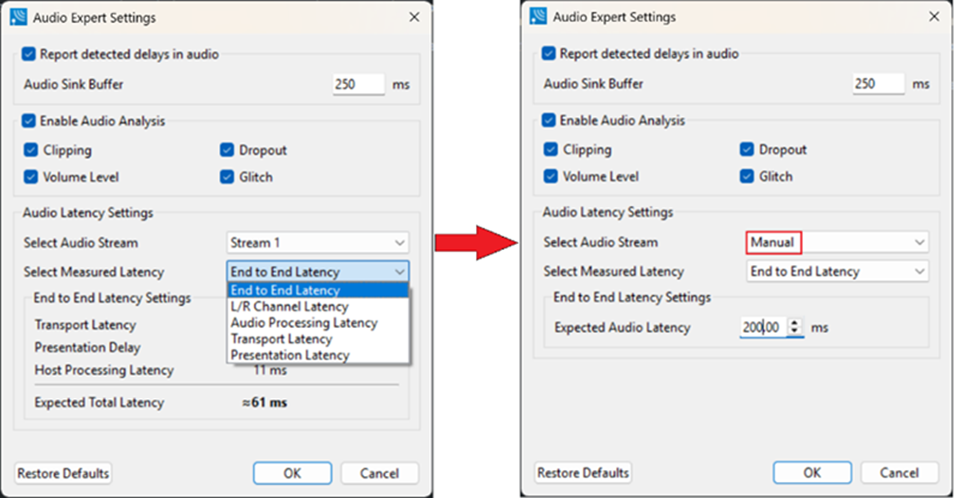Toggle Enable Audio Analysis in left dialog
The image size is (955, 498).
click(29, 121)
